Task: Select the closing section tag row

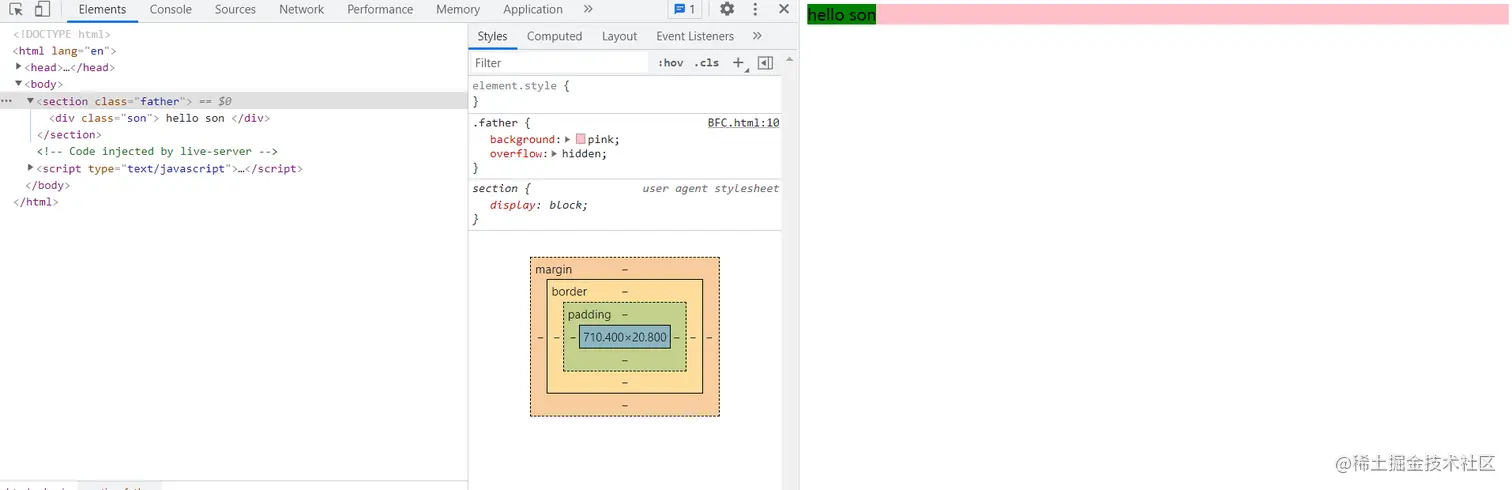Action: click(x=69, y=135)
